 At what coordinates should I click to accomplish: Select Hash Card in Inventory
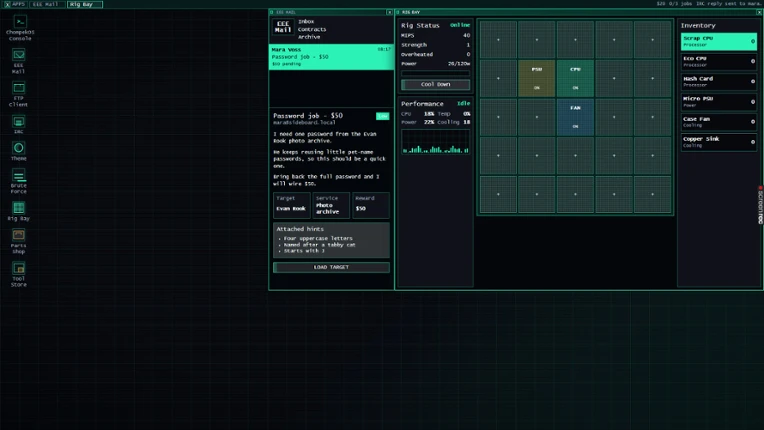pyautogui.click(x=719, y=82)
